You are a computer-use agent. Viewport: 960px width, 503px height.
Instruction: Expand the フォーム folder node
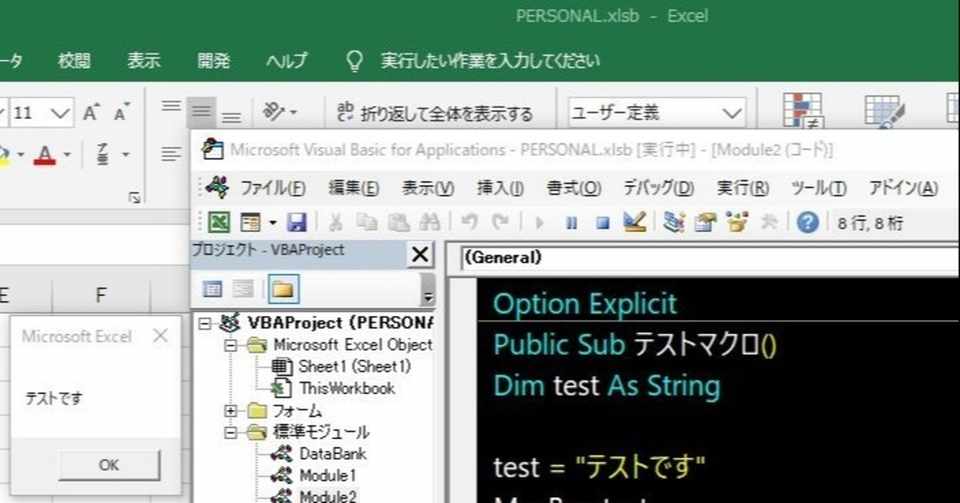pyautogui.click(x=230, y=411)
